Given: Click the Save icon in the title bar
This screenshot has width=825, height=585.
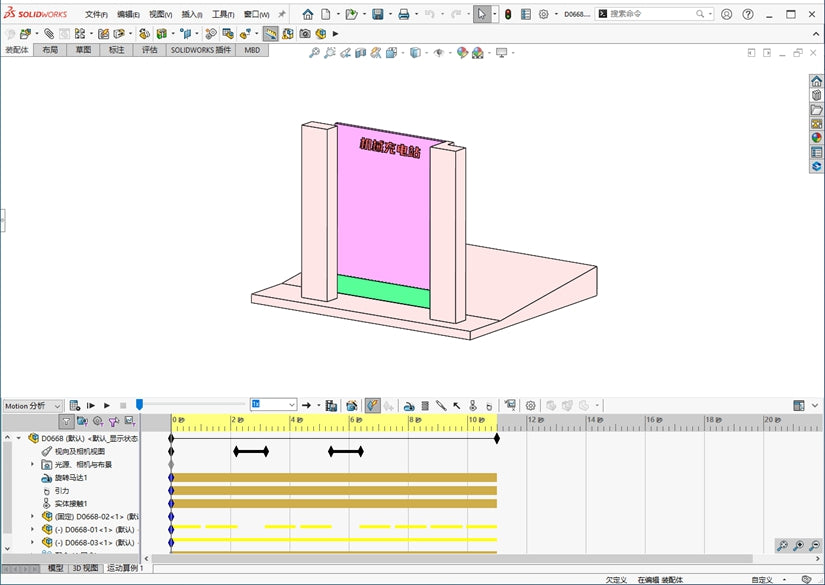Looking at the screenshot, I should [x=378, y=14].
